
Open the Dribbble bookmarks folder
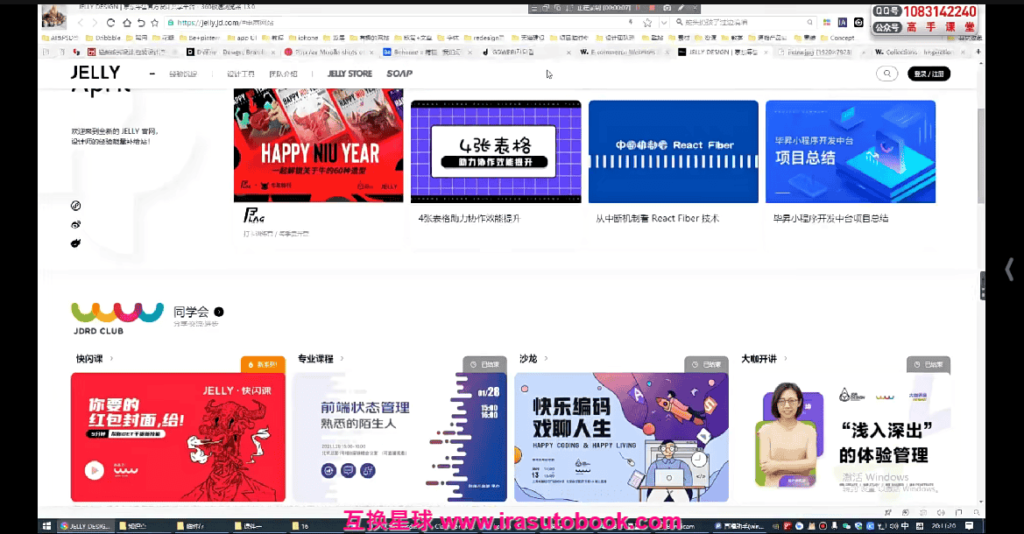[x=104, y=38]
